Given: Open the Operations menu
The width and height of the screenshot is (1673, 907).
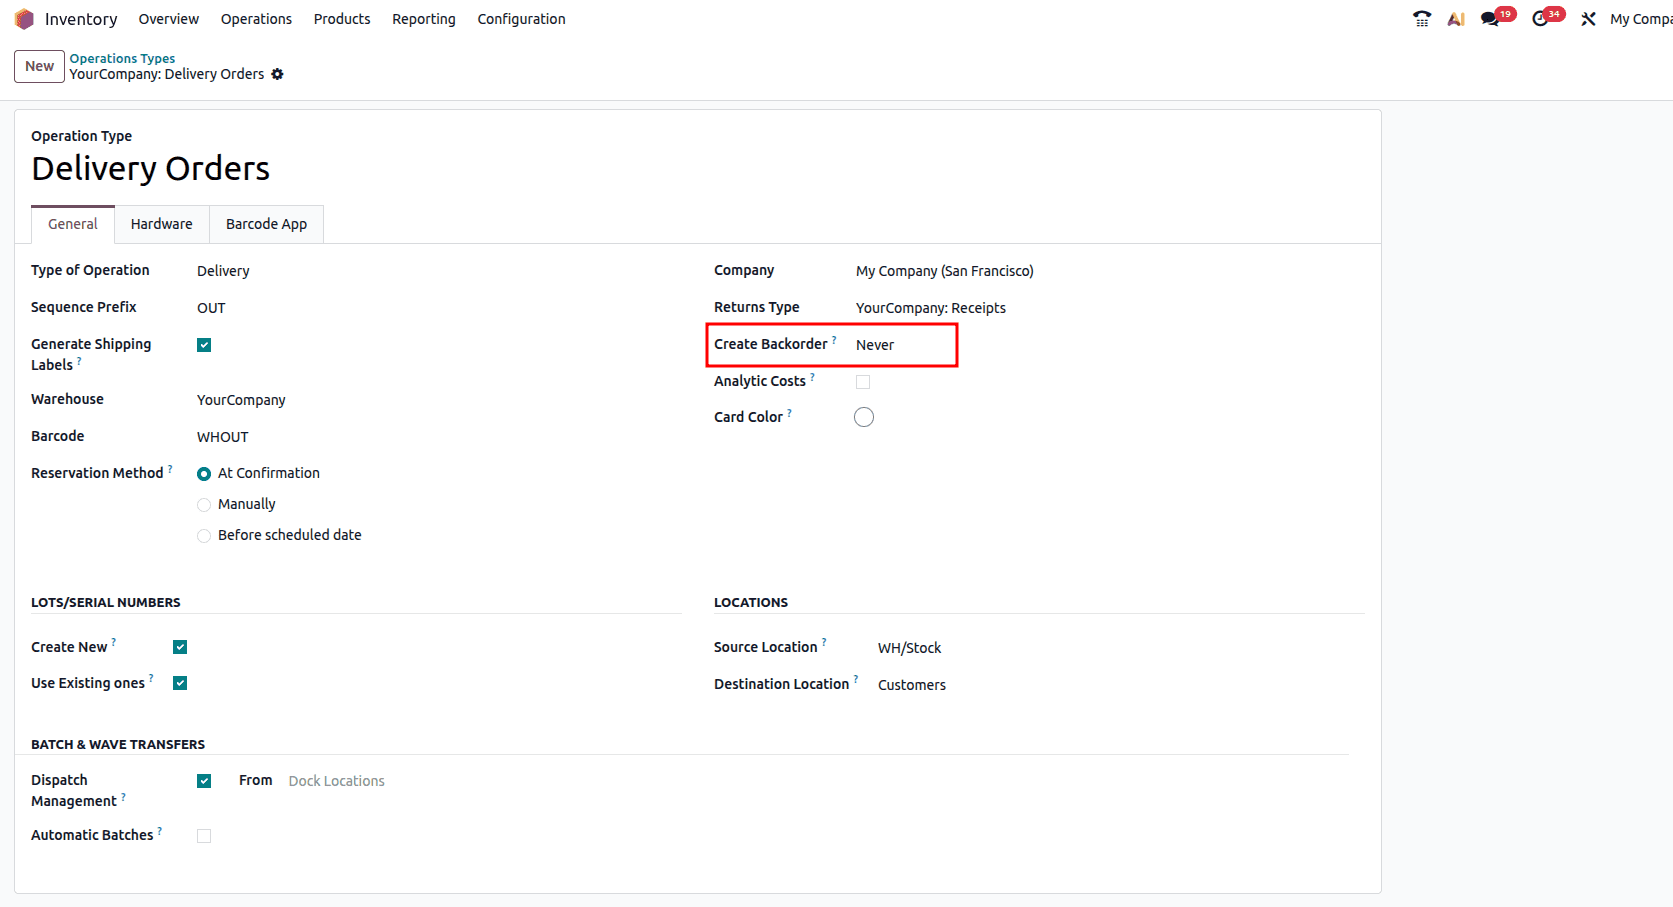Looking at the screenshot, I should click(256, 19).
